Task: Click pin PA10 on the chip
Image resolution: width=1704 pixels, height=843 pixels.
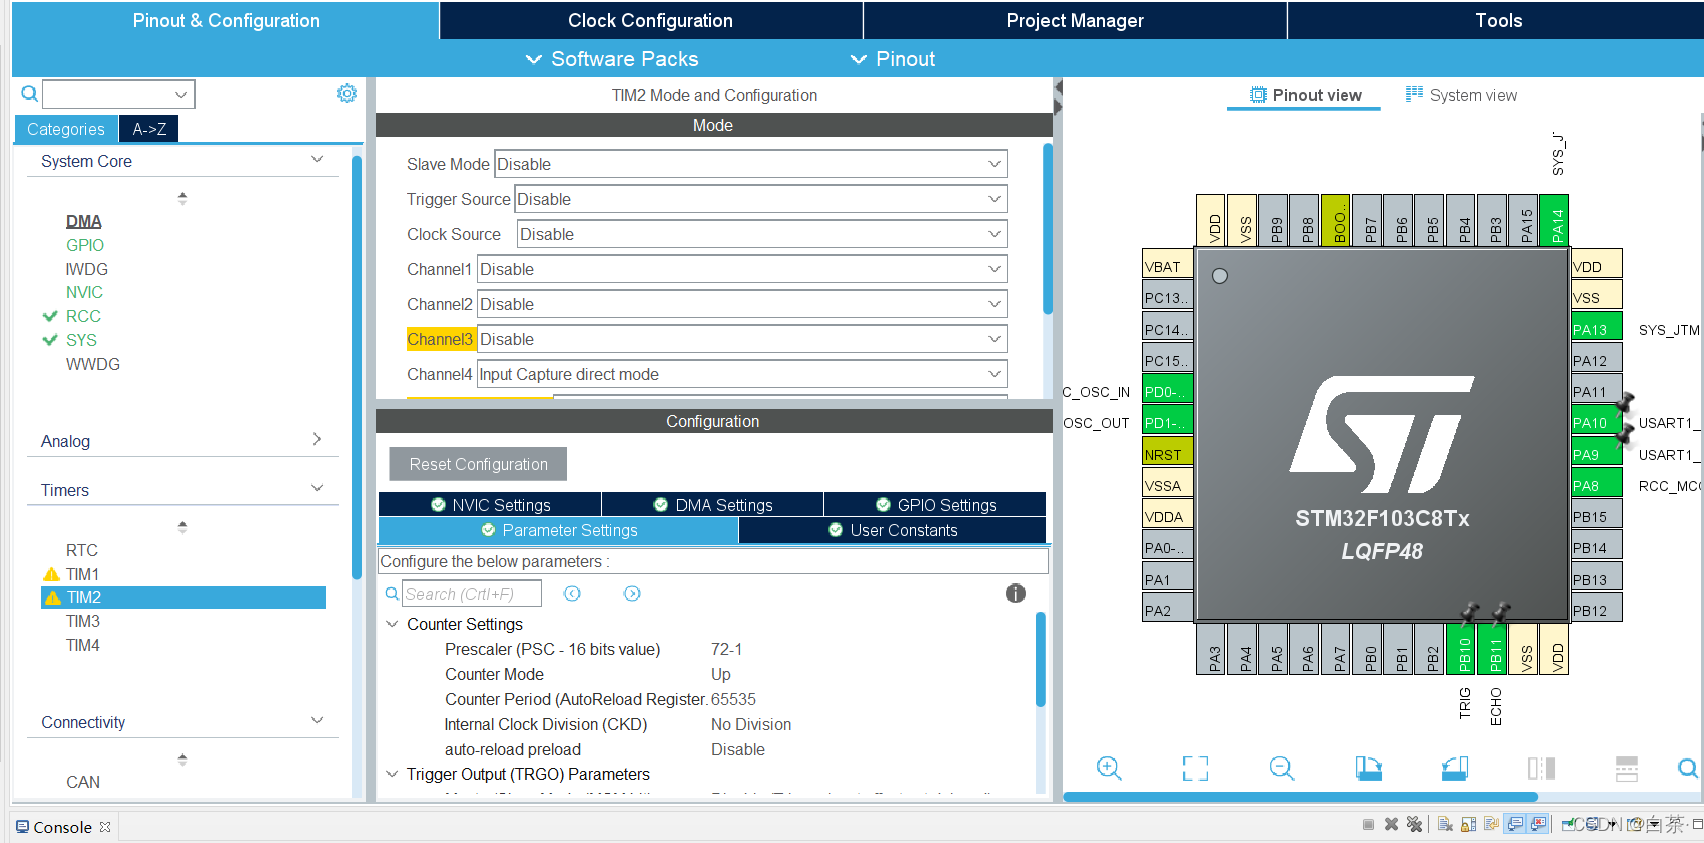Action: pos(1596,422)
